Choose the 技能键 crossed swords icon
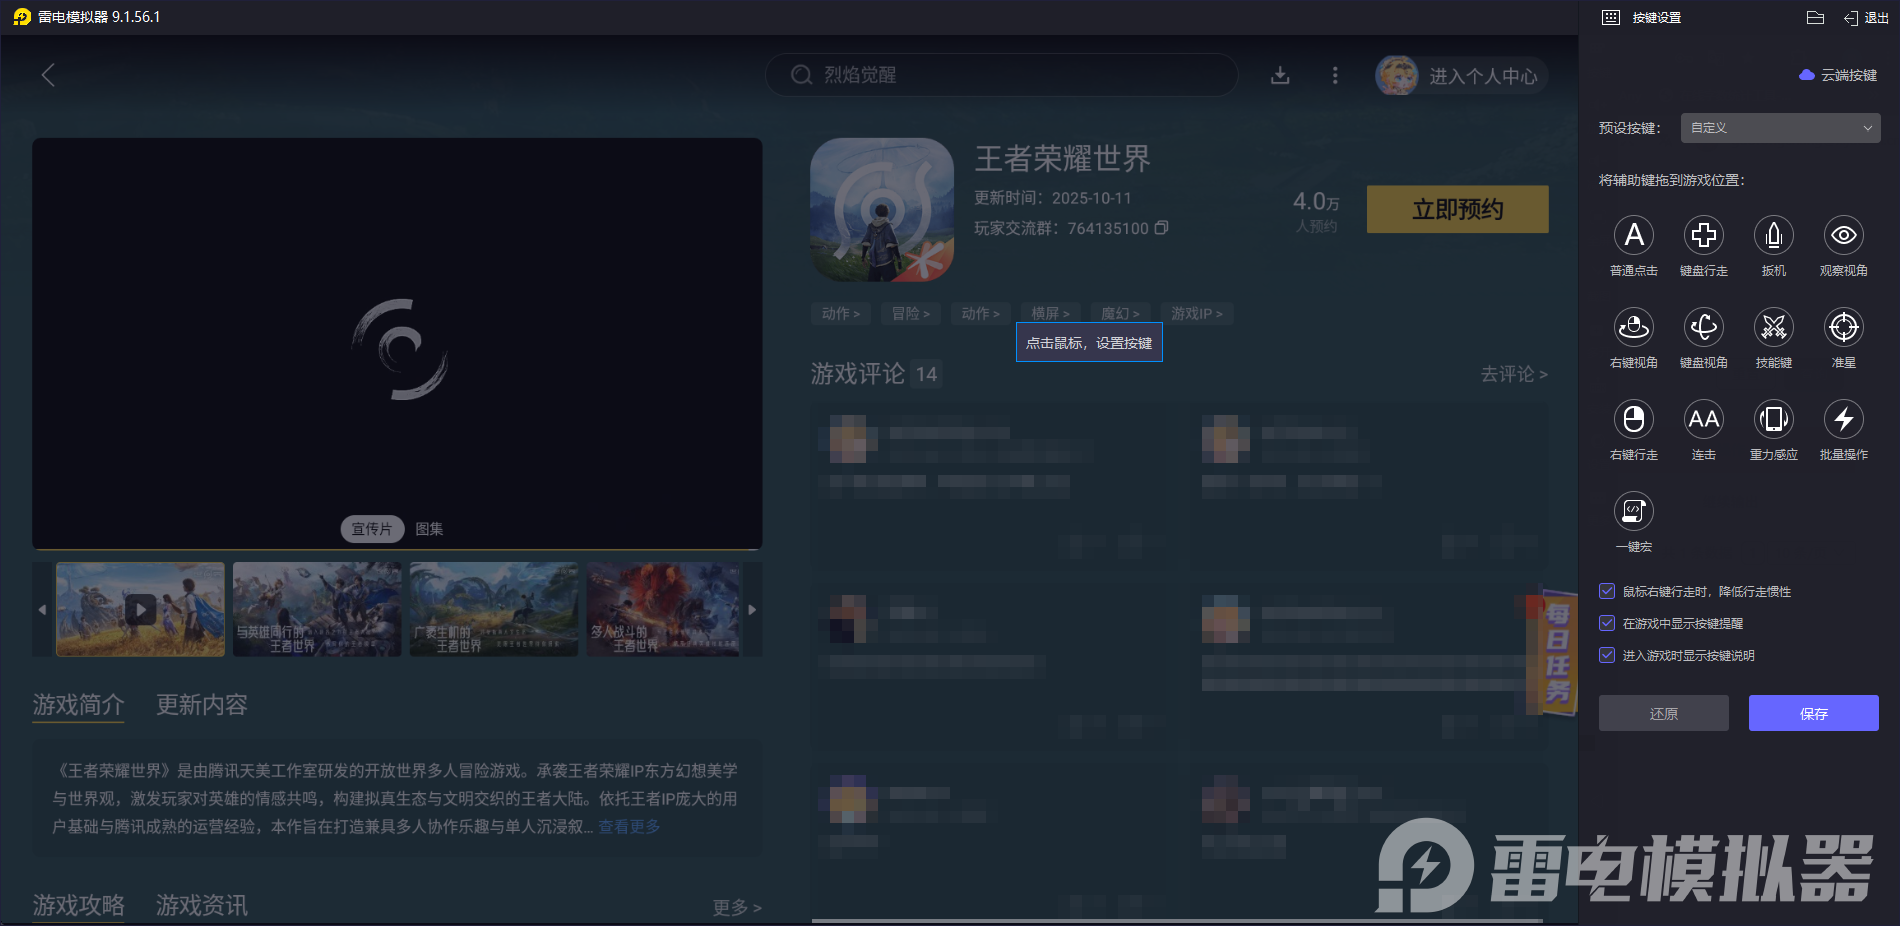The width and height of the screenshot is (1900, 926). click(1774, 327)
